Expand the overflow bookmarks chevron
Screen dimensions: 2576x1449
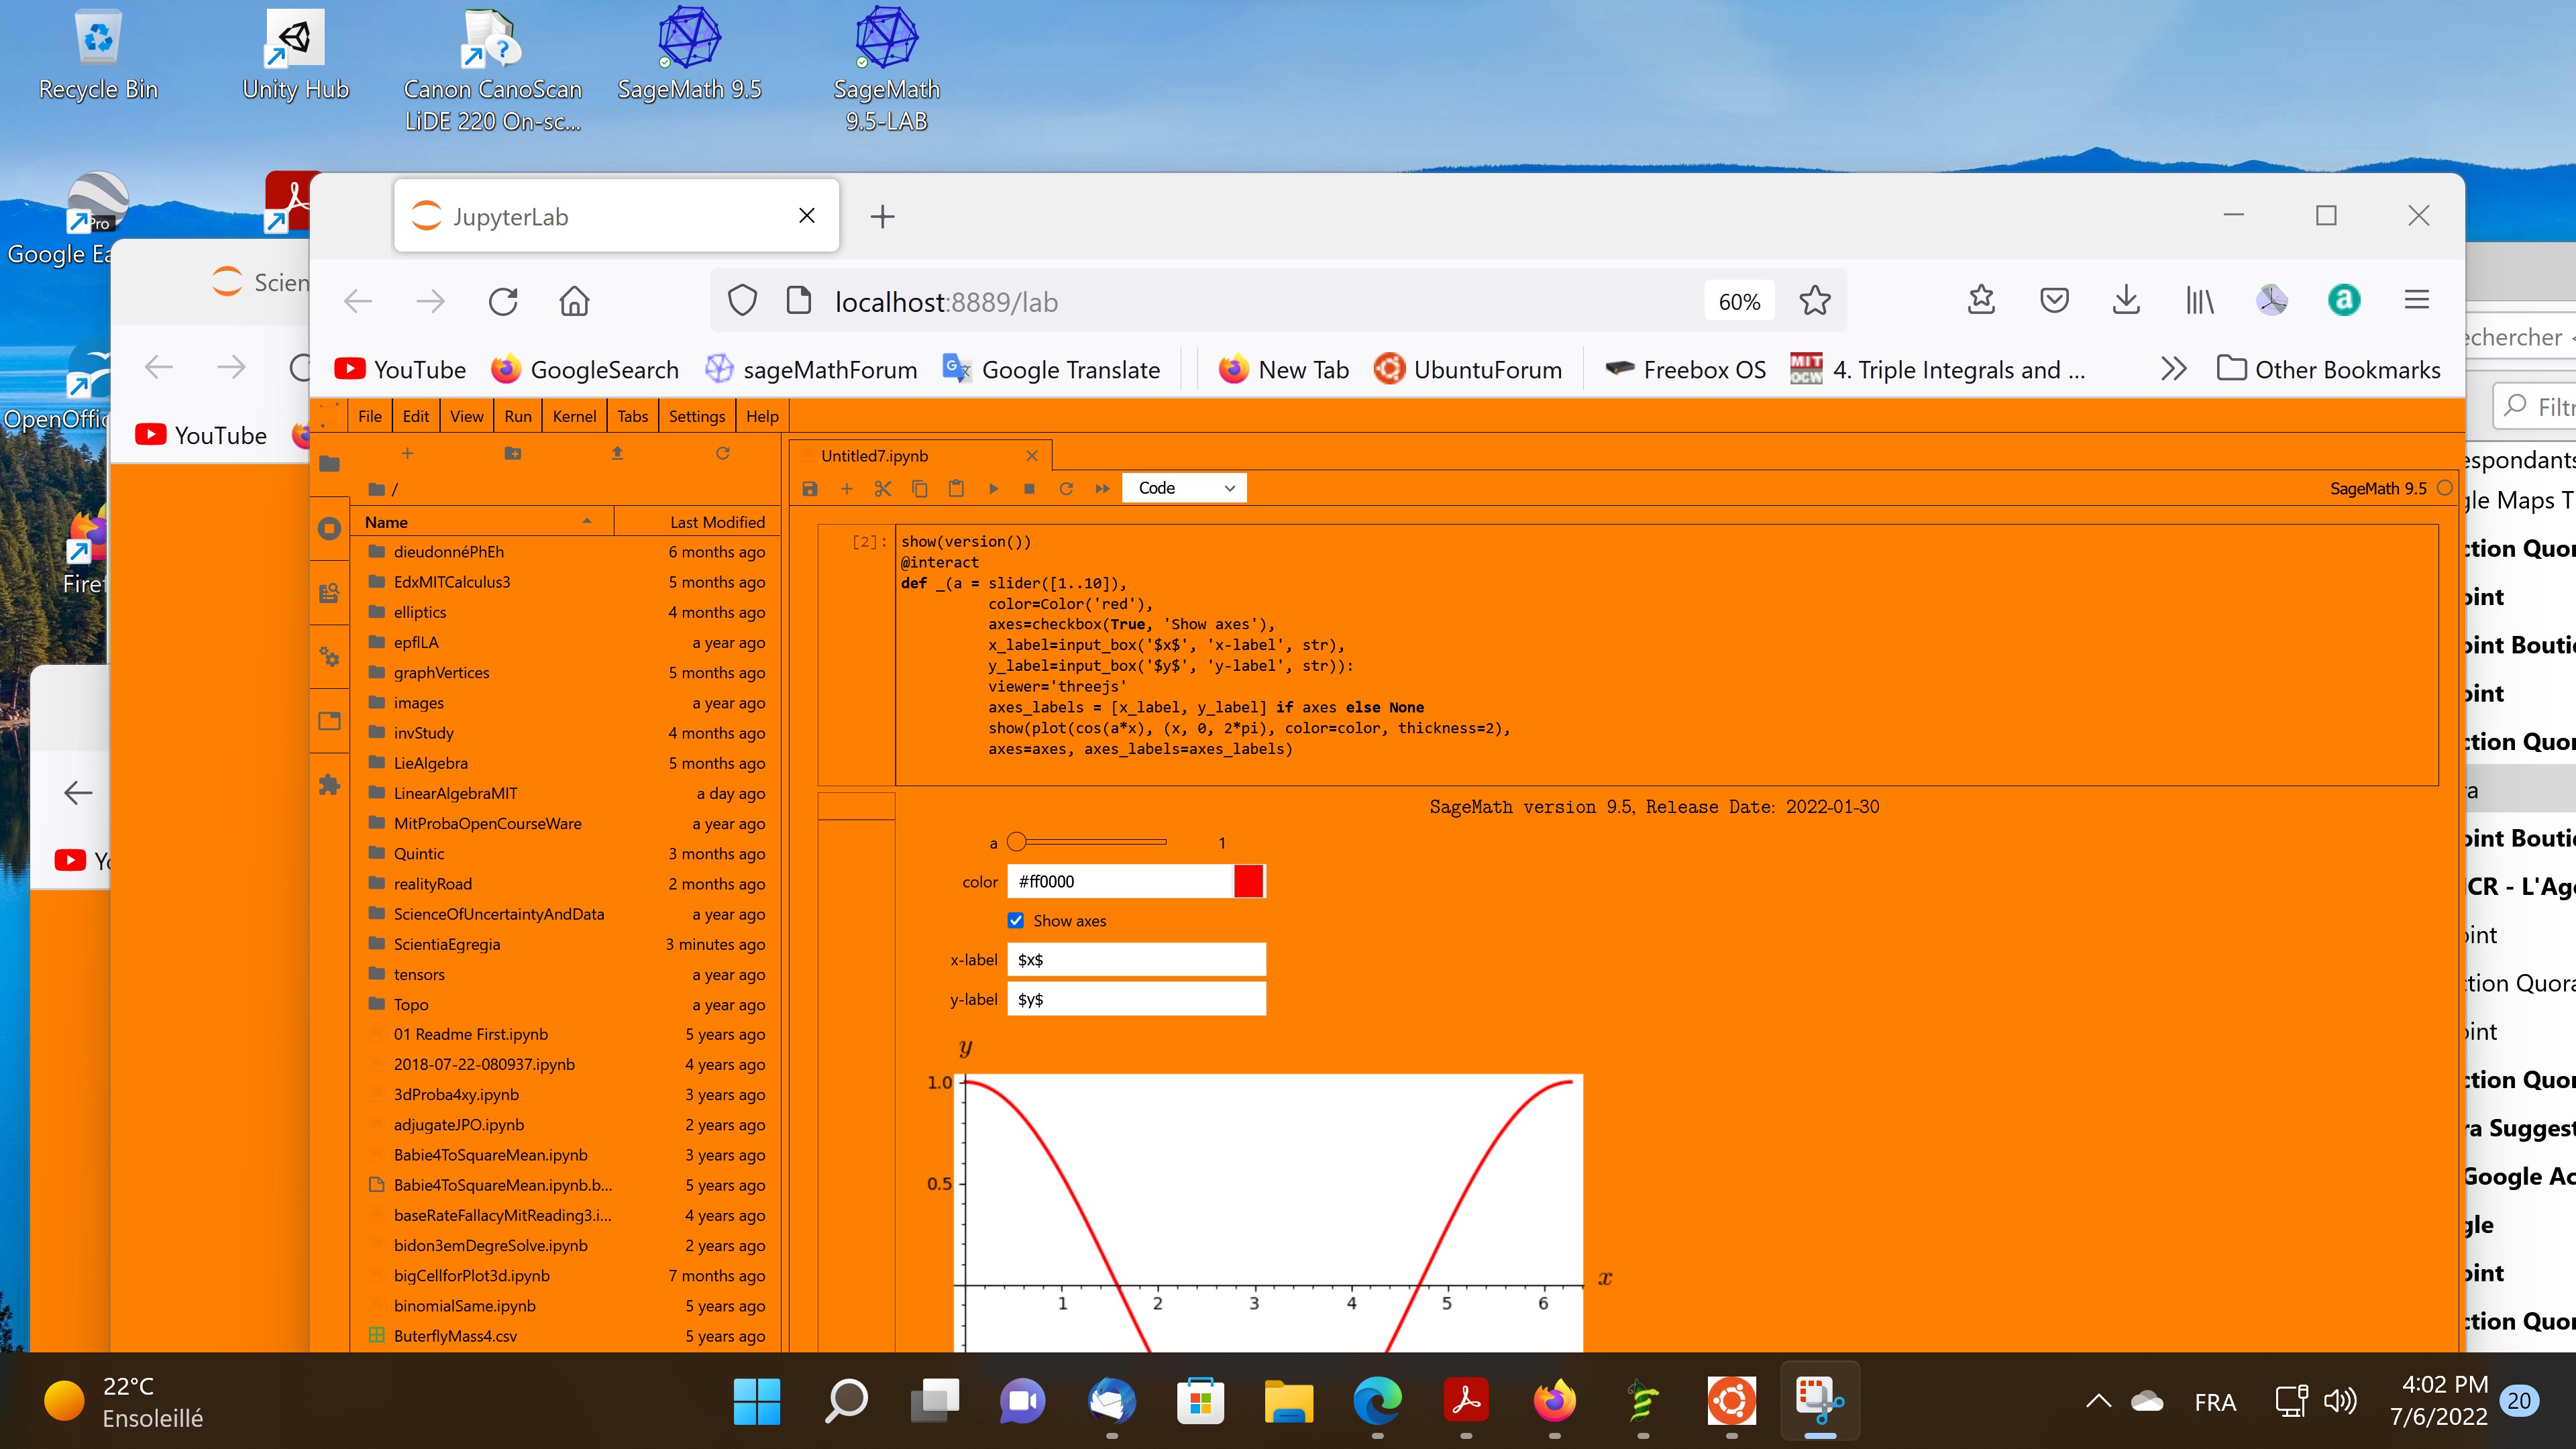2174,369
